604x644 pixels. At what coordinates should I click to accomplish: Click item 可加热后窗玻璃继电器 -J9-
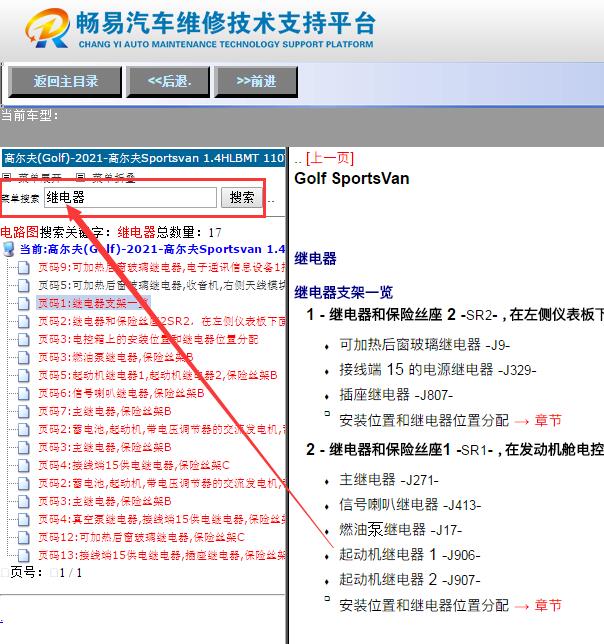tap(425, 345)
